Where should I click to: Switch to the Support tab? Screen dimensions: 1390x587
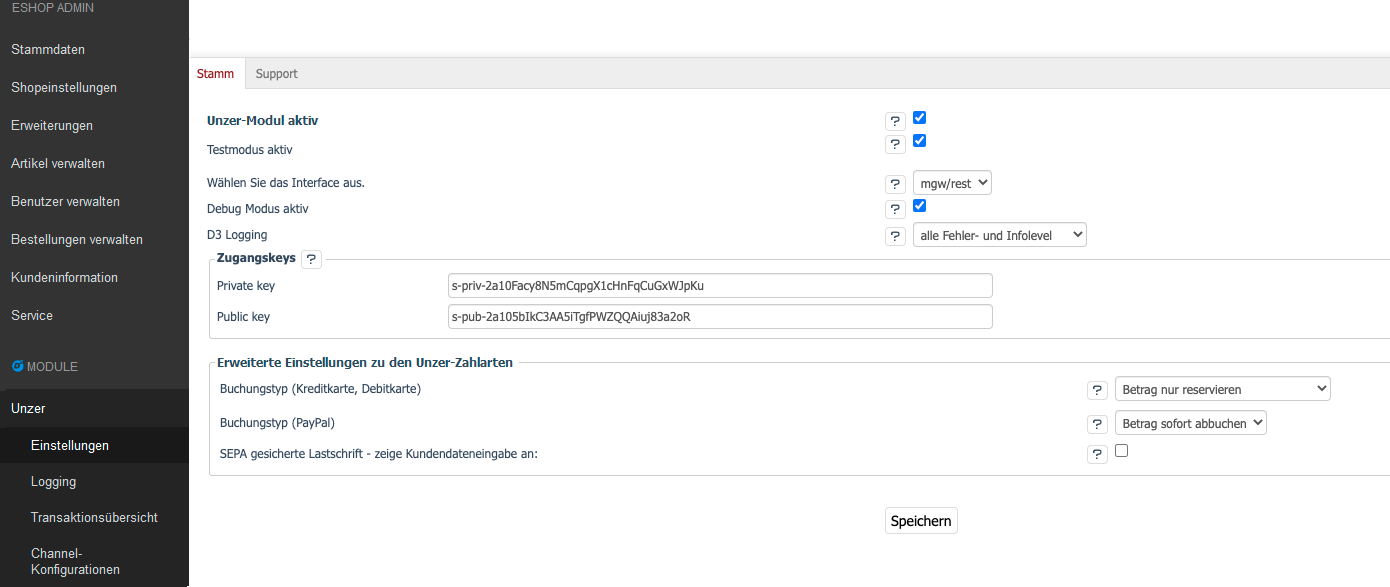coord(276,73)
